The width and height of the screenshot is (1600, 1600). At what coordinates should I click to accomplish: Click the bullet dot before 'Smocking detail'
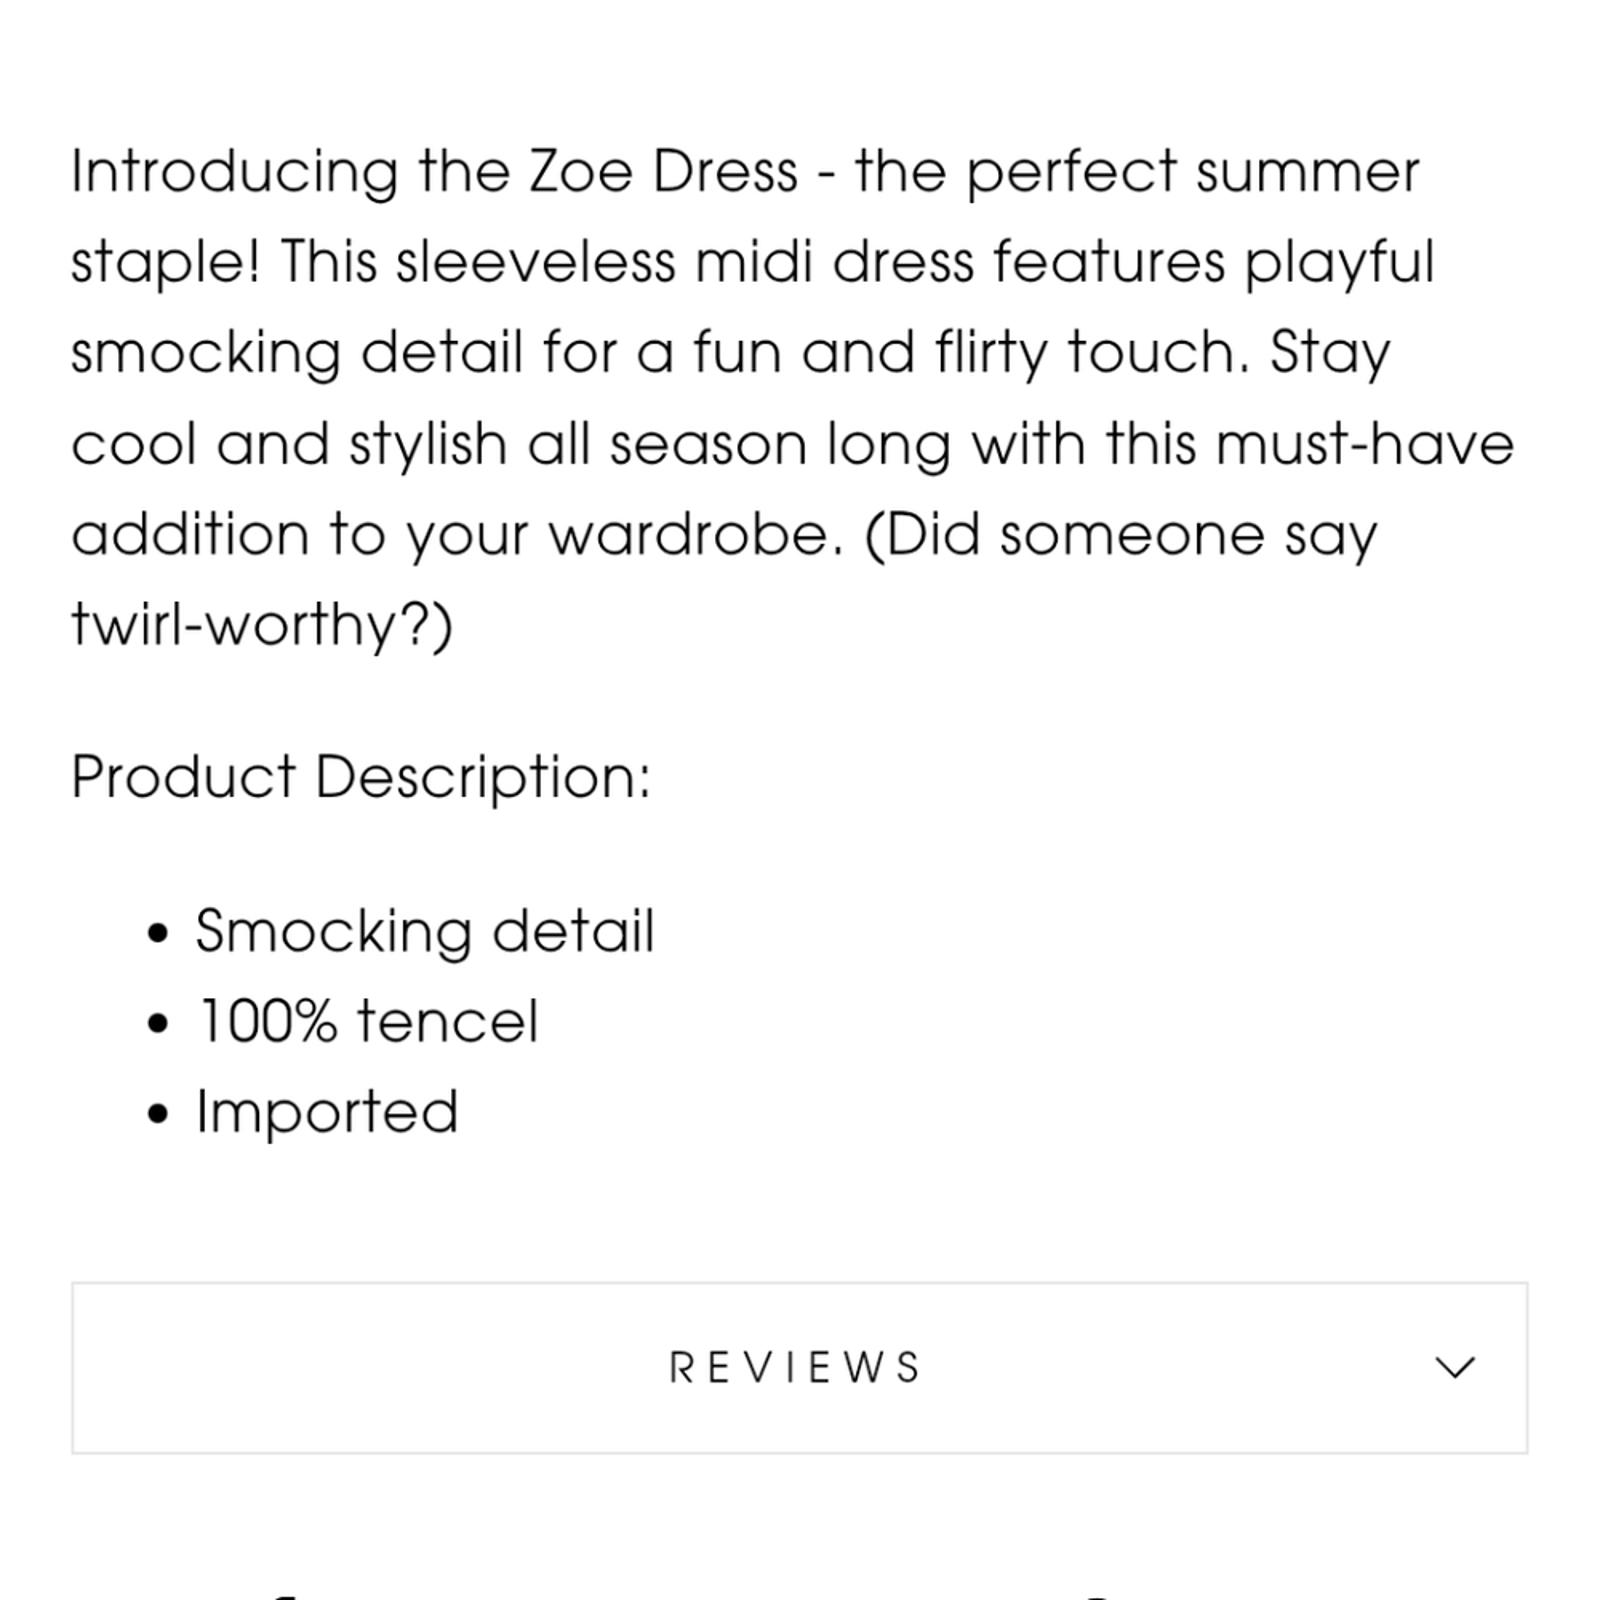pos(158,934)
